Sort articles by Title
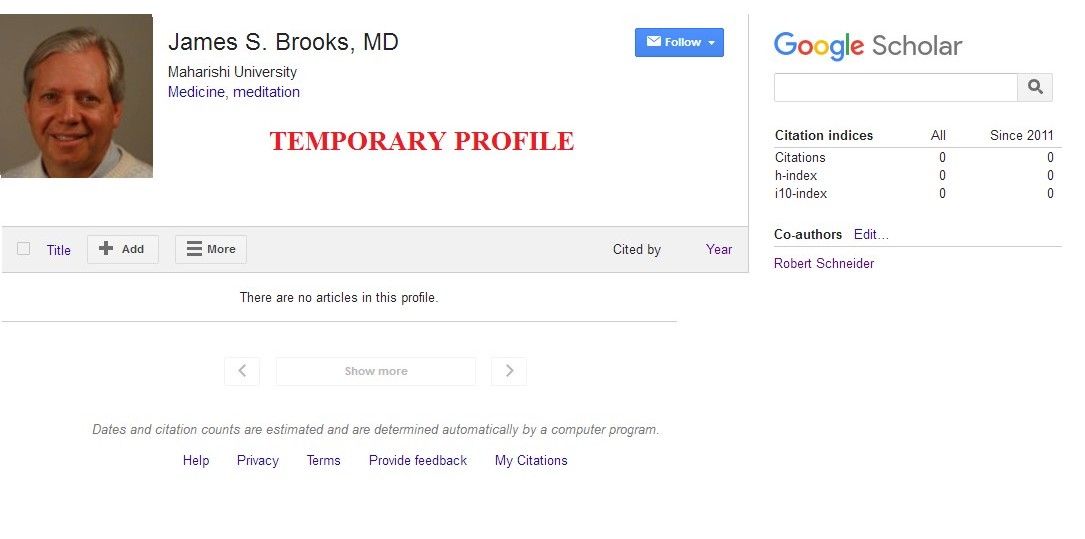The width and height of the screenshot is (1085, 539). click(59, 250)
